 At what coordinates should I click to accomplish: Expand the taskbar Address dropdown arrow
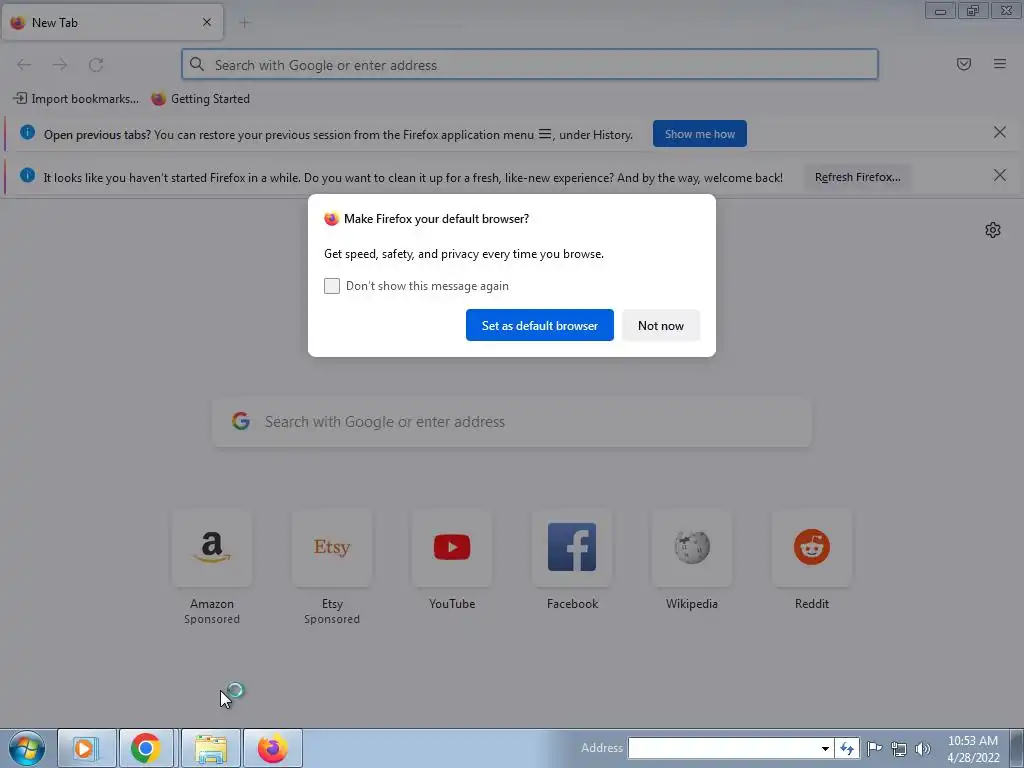825,748
